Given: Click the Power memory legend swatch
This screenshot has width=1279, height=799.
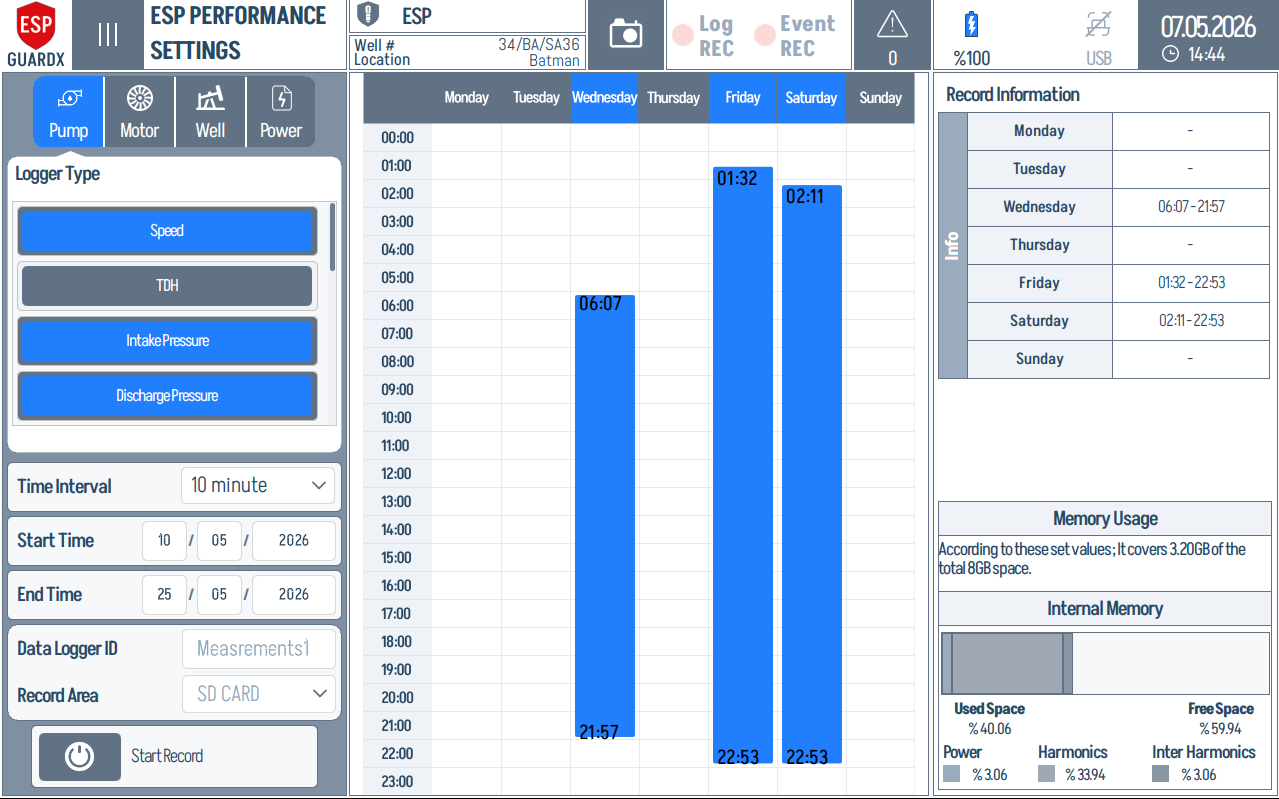Looking at the screenshot, I should pyautogui.click(x=952, y=774).
